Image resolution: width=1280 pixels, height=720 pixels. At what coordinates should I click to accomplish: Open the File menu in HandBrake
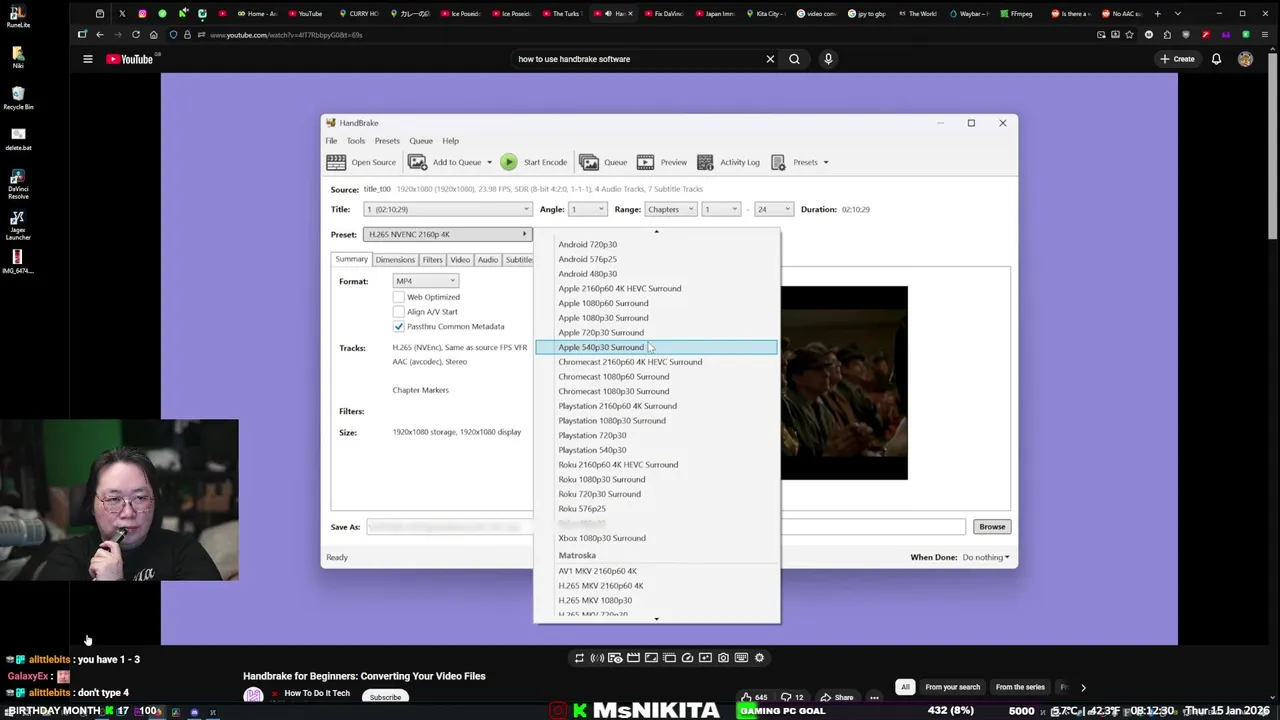pyautogui.click(x=331, y=141)
